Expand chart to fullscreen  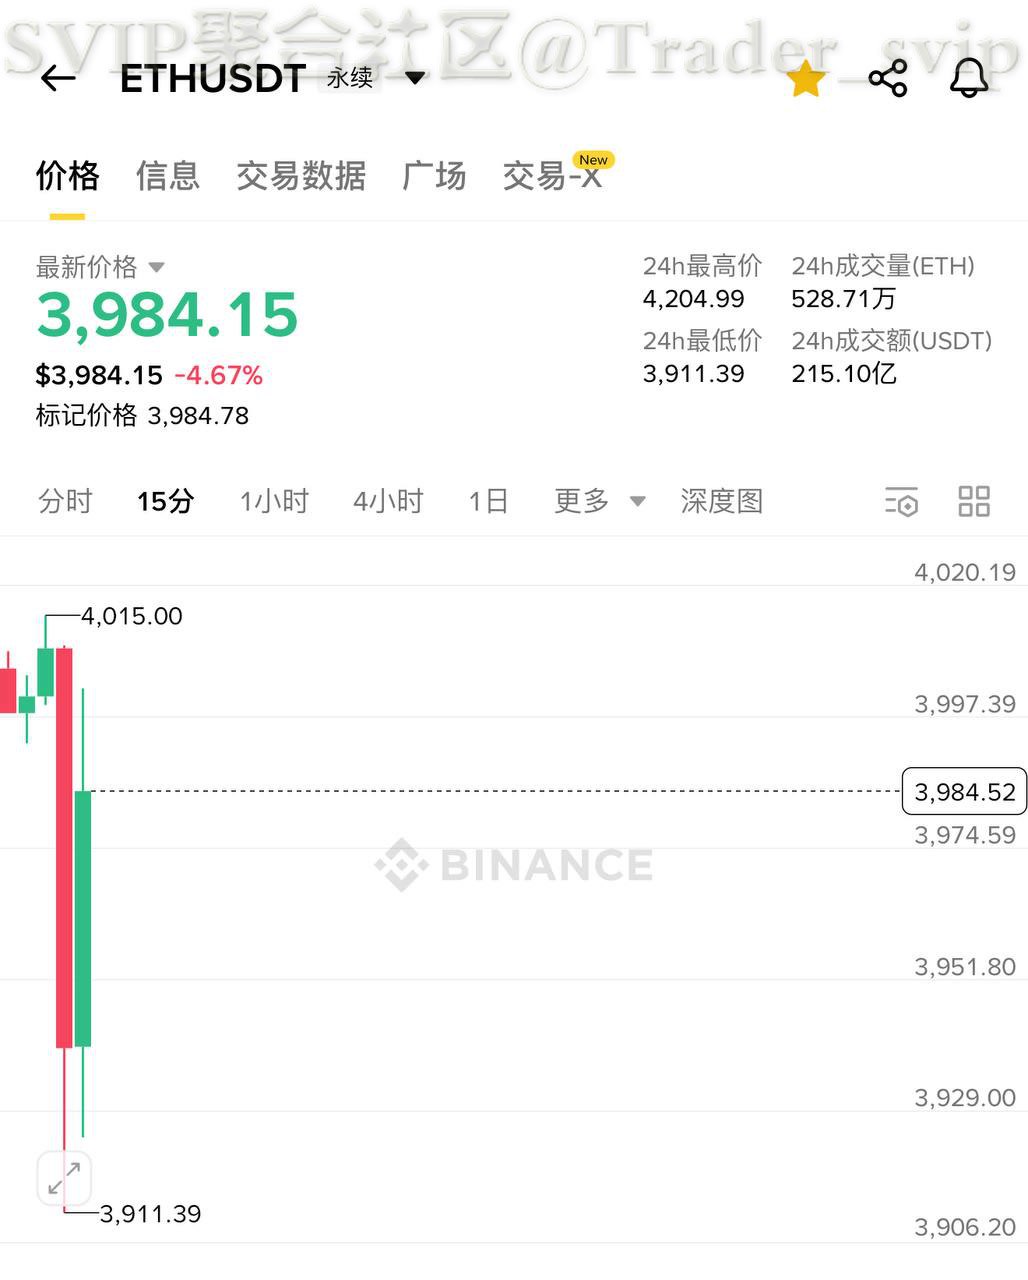[64, 1175]
